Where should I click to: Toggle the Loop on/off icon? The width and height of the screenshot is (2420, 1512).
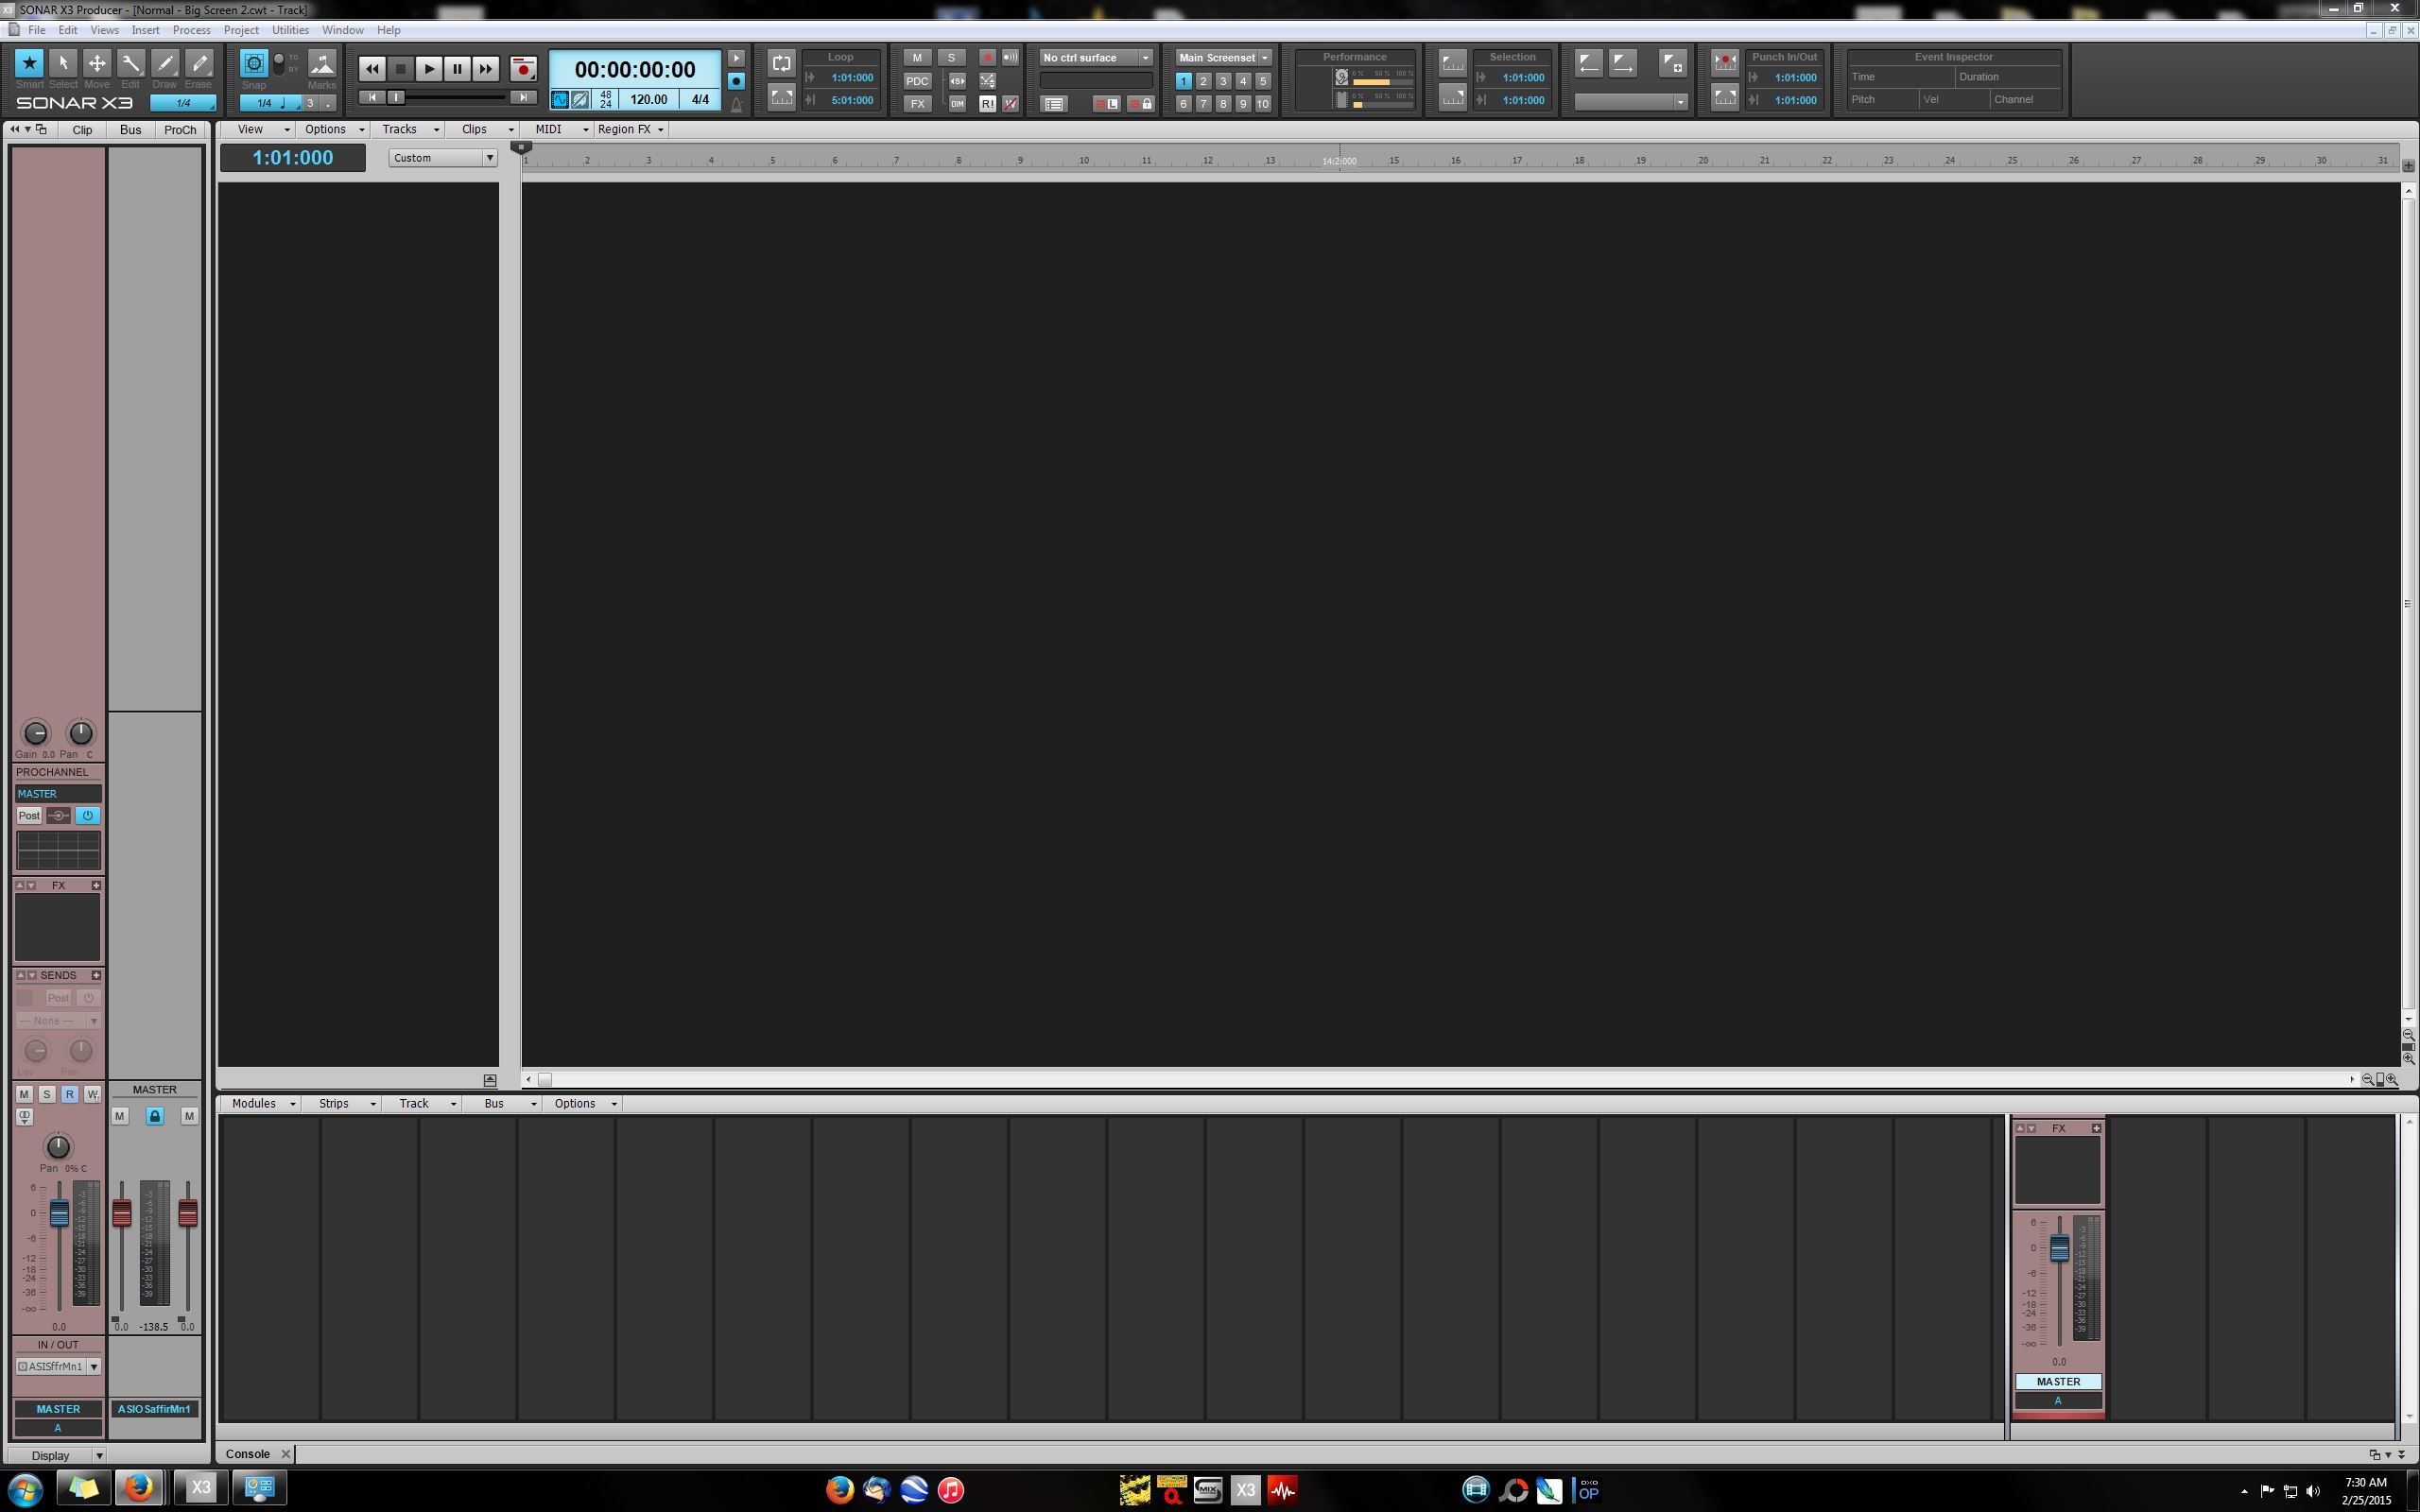point(781,63)
